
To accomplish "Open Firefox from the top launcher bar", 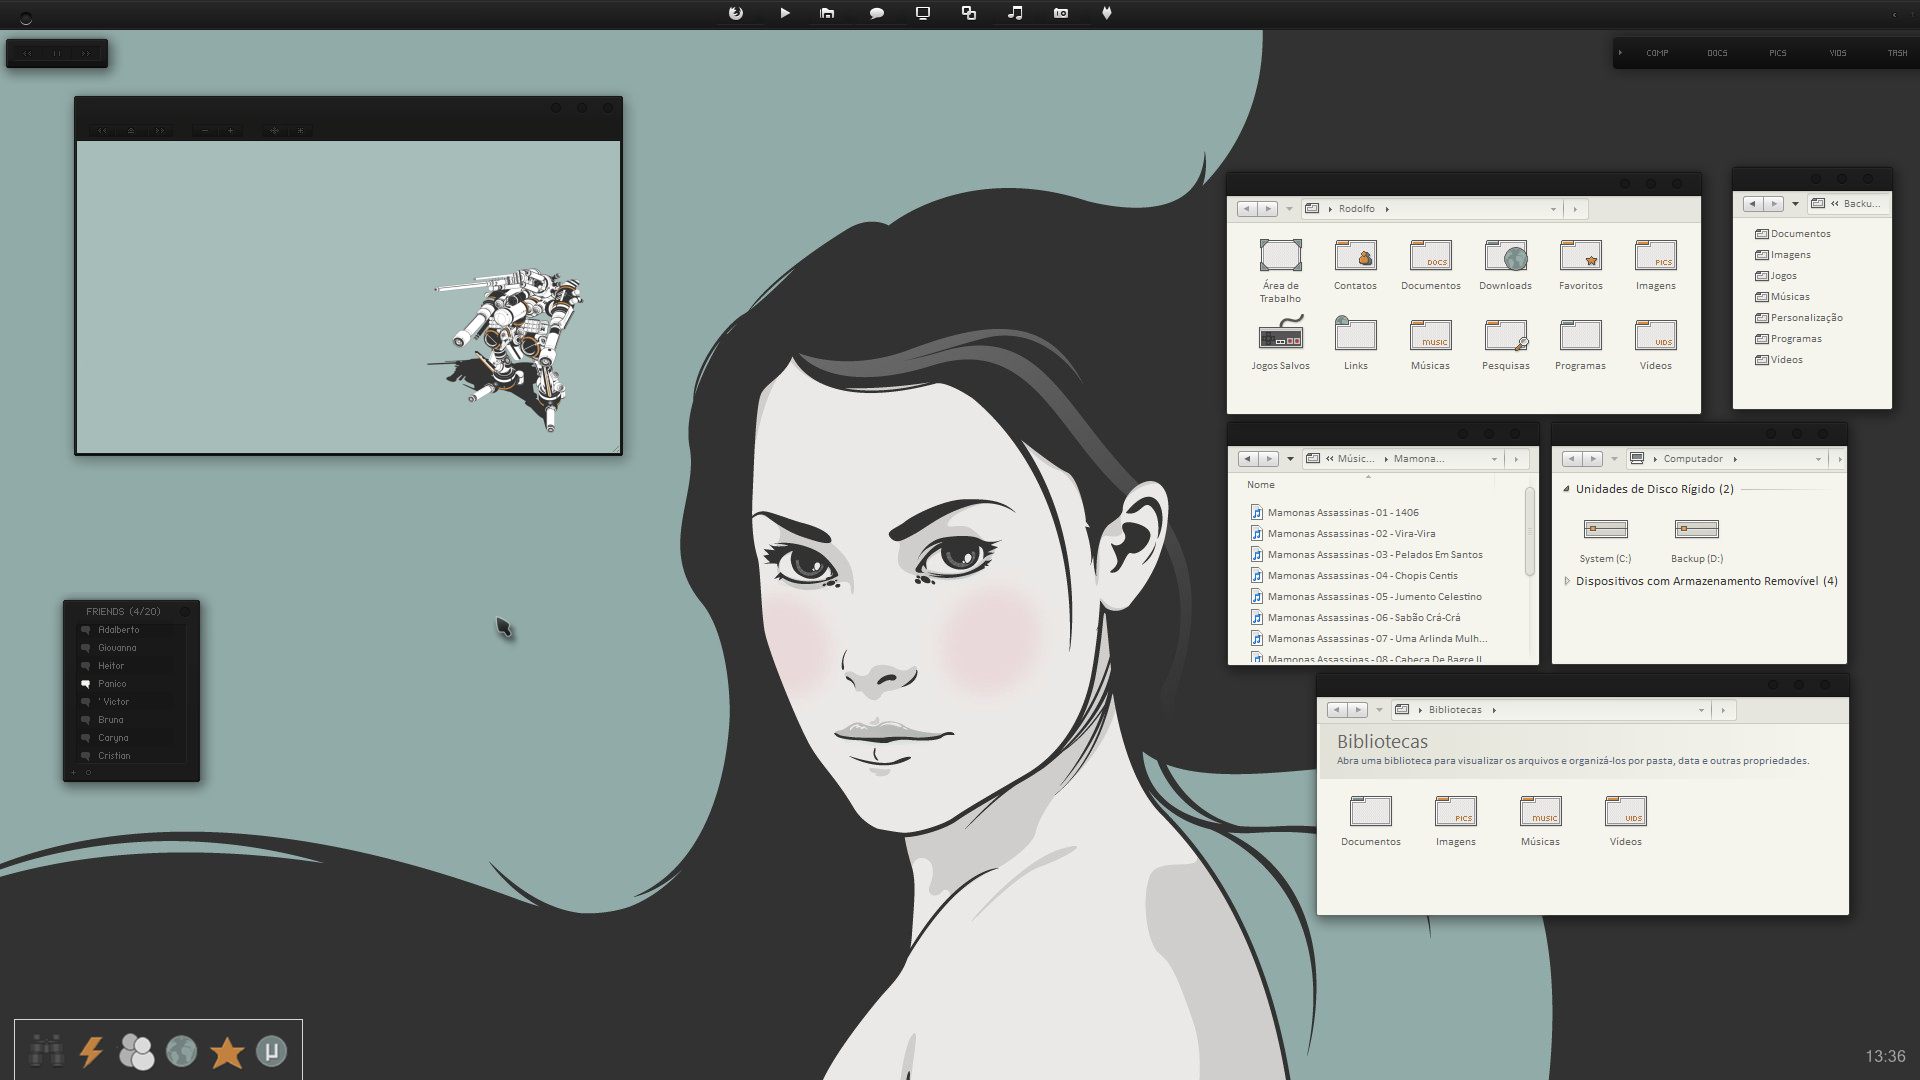I will (736, 13).
